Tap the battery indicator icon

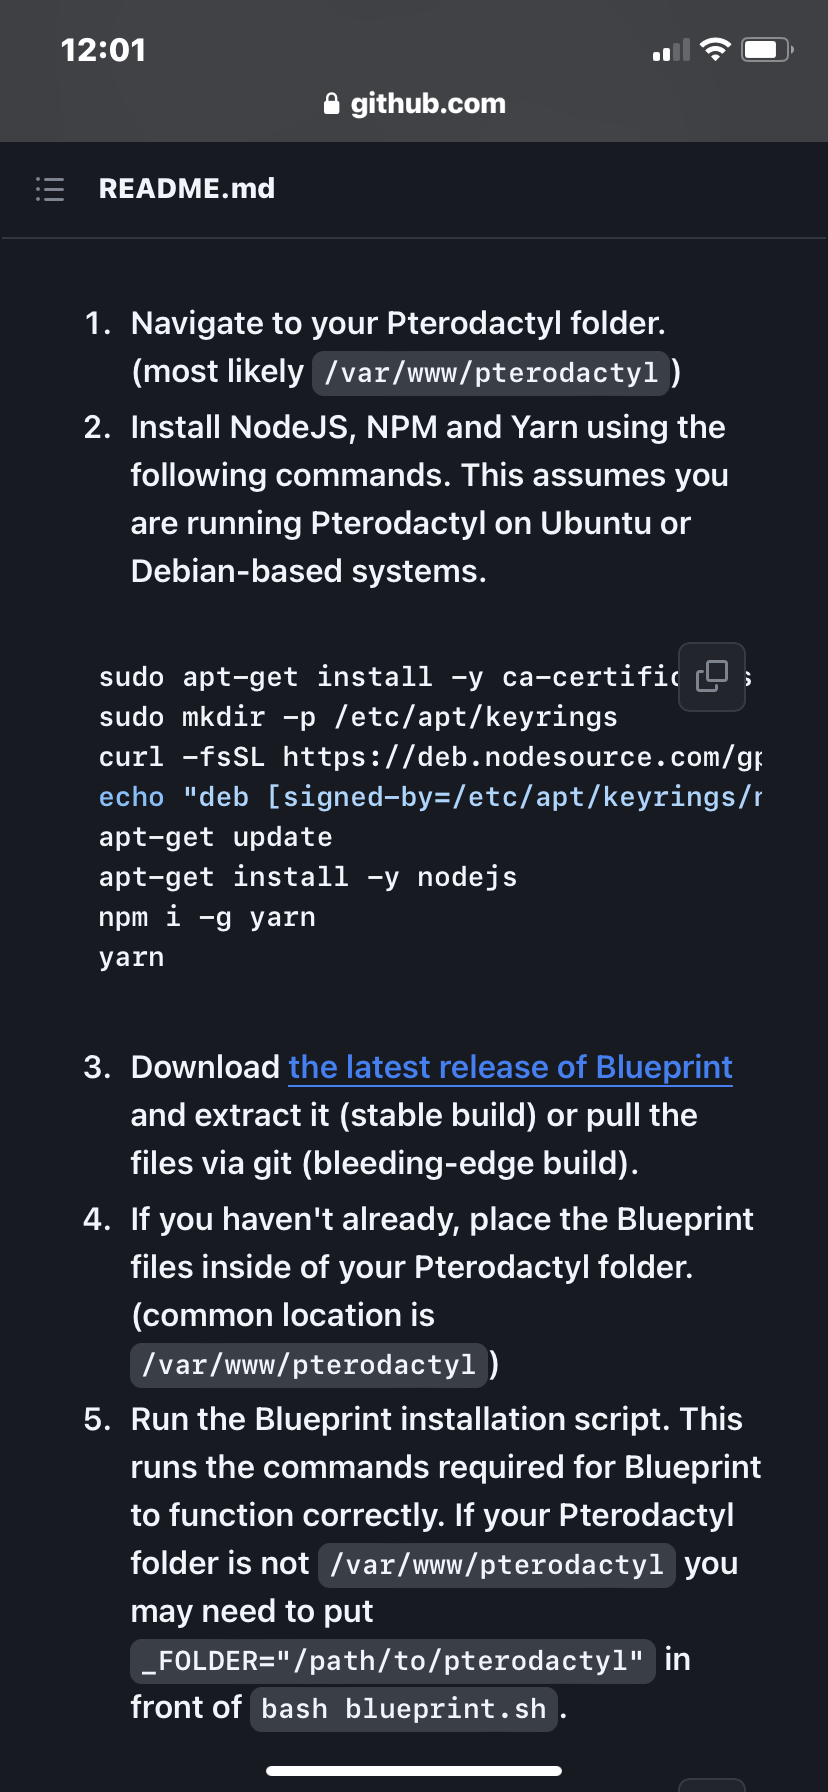[x=767, y=50]
